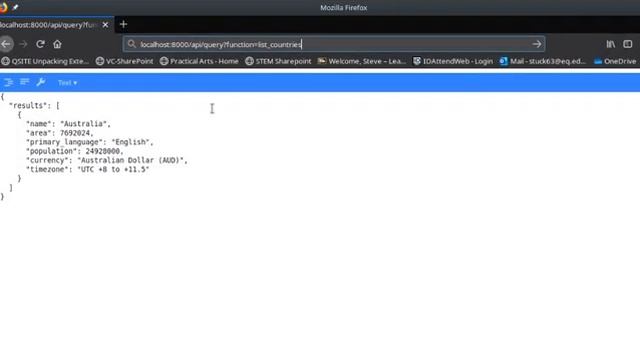Open the JSON viewer wrench settings
This screenshot has height=360, width=640.
coord(41,82)
